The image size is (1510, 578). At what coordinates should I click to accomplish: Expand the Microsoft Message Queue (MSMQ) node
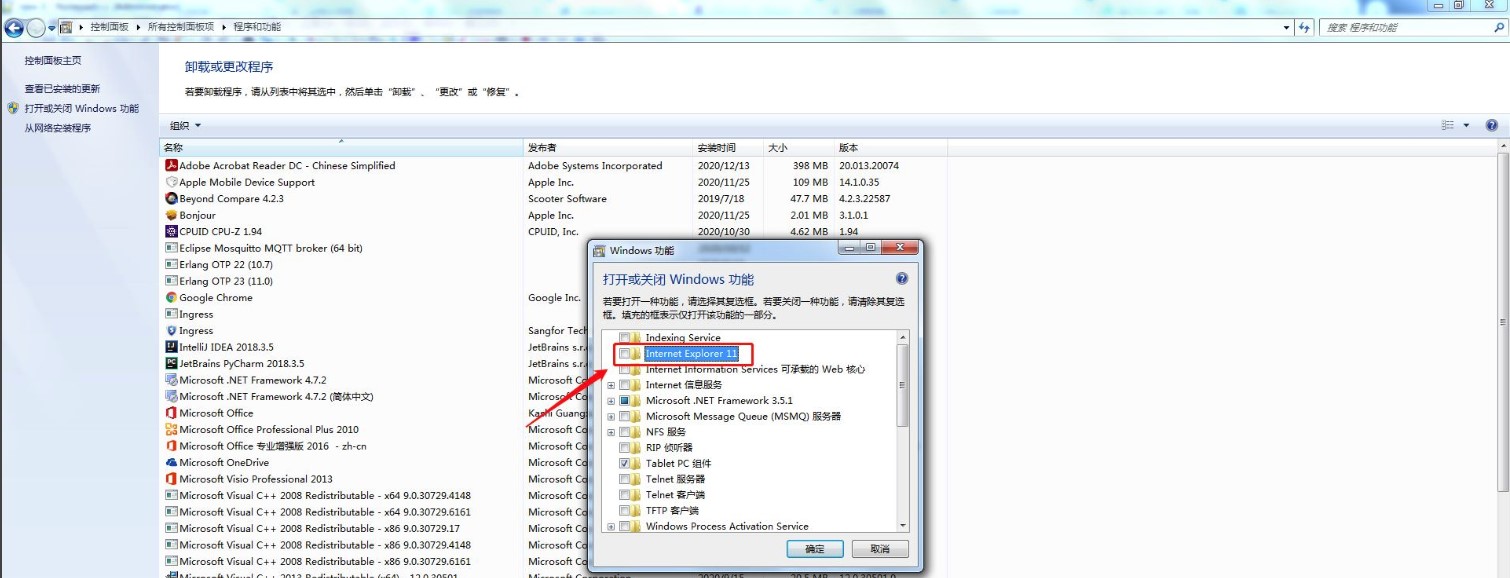611,416
